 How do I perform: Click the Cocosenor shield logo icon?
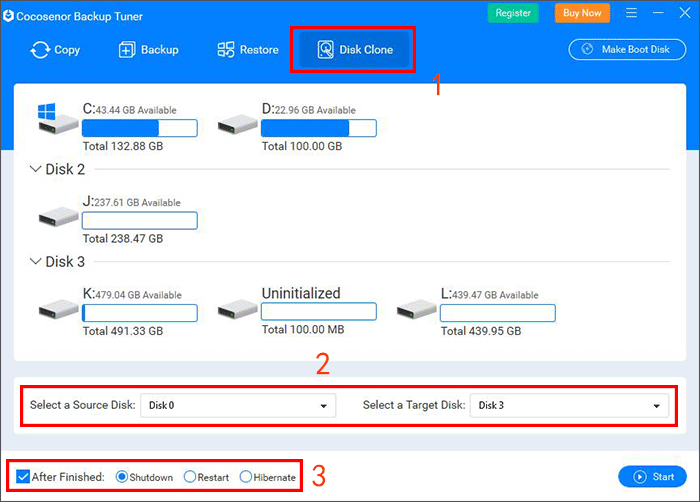[8, 16]
